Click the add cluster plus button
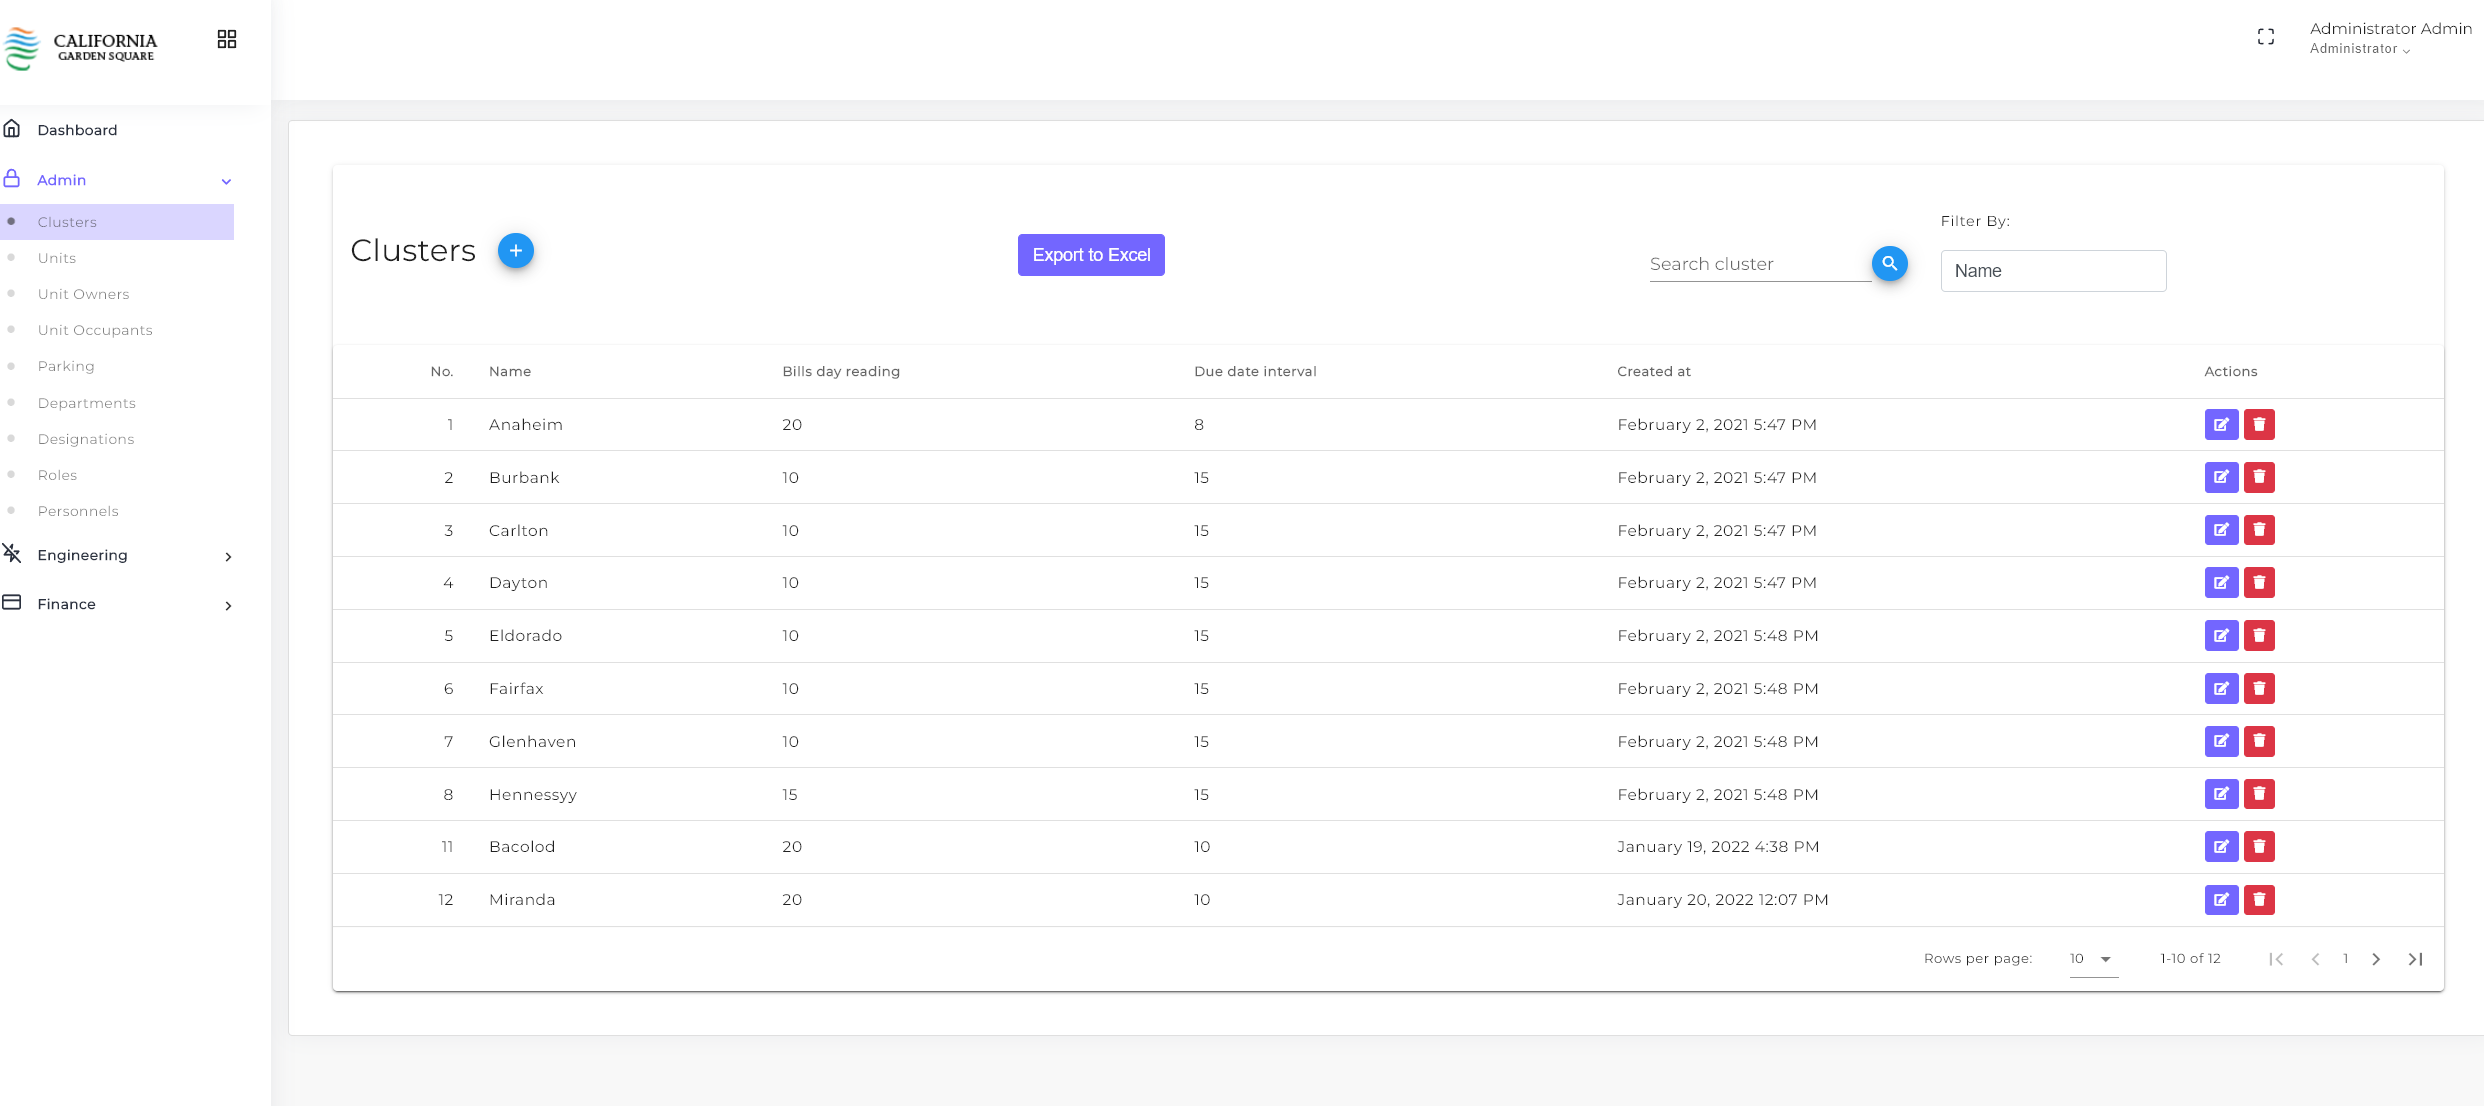 click(515, 250)
